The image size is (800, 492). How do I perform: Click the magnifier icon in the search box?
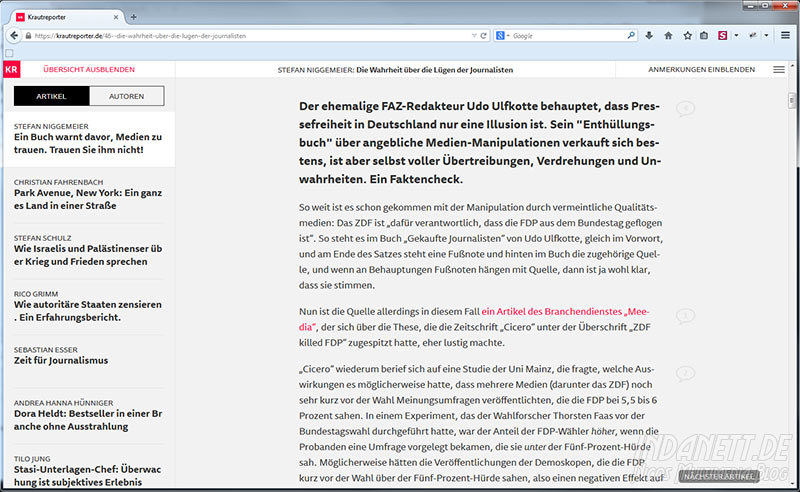click(631, 35)
